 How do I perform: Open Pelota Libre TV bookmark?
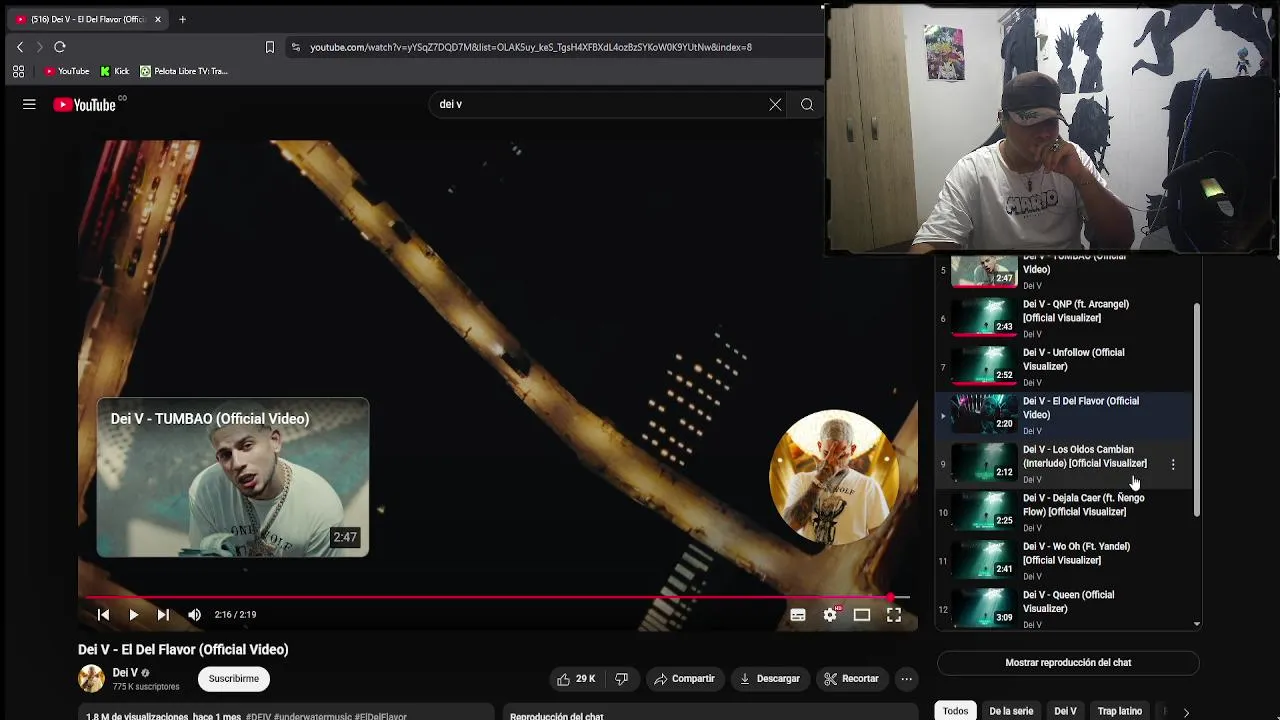tap(183, 71)
